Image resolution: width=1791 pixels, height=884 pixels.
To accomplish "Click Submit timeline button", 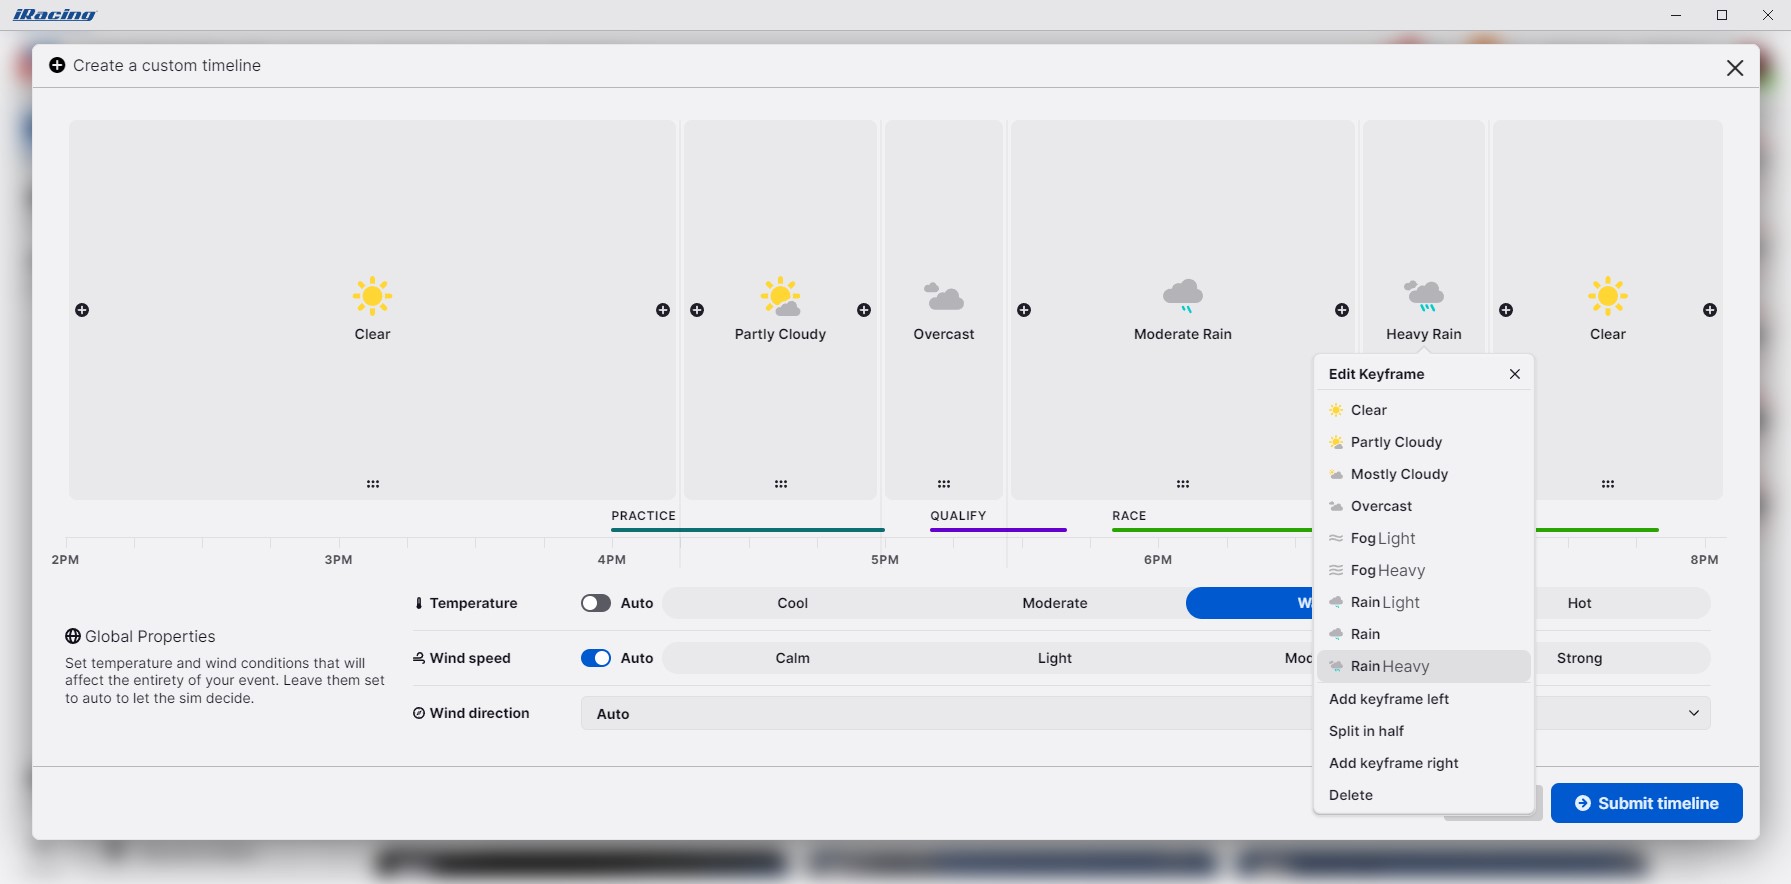I will (1646, 803).
